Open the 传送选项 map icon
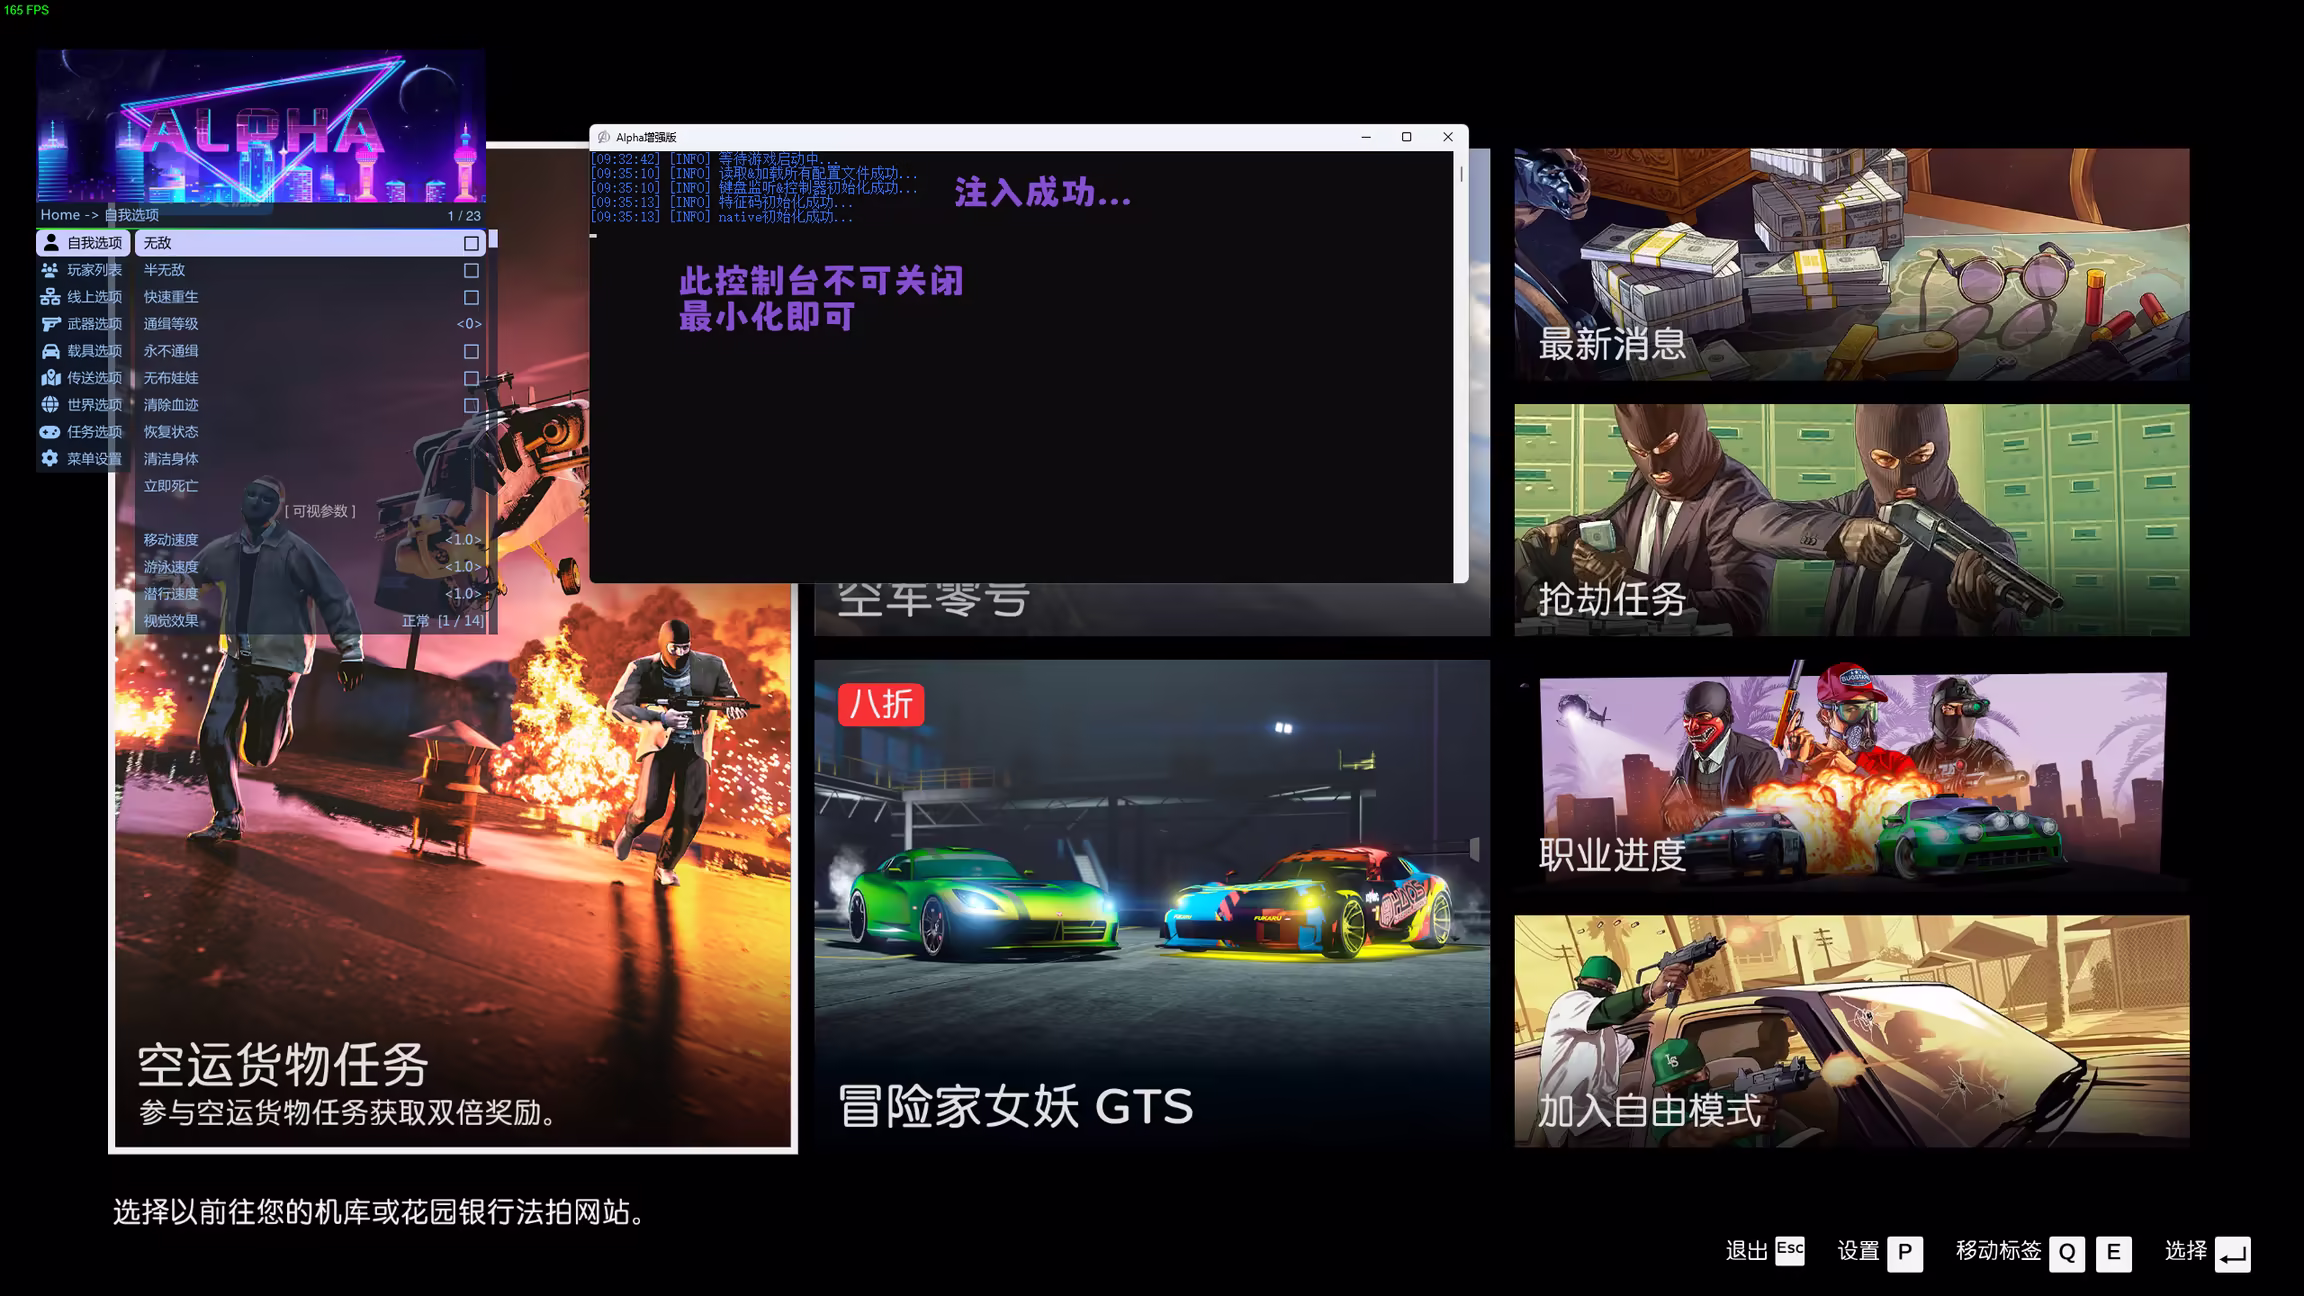Viewport: 2304px width, 1296px height. (x=50, y=378)
